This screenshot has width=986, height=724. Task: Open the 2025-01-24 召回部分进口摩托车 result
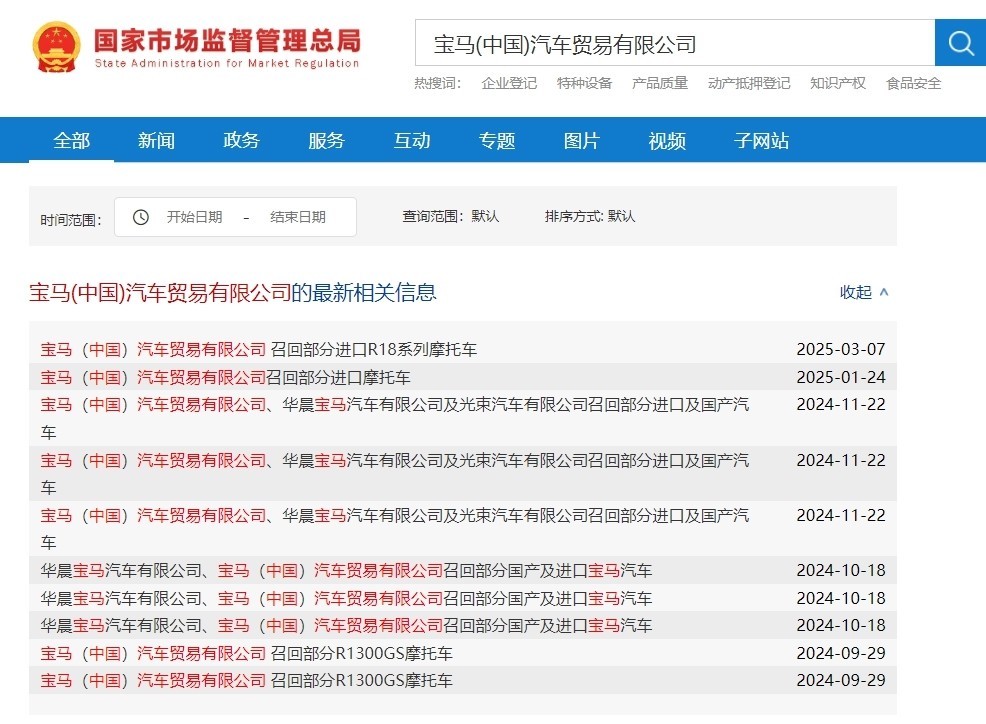(x=225, y=377)
